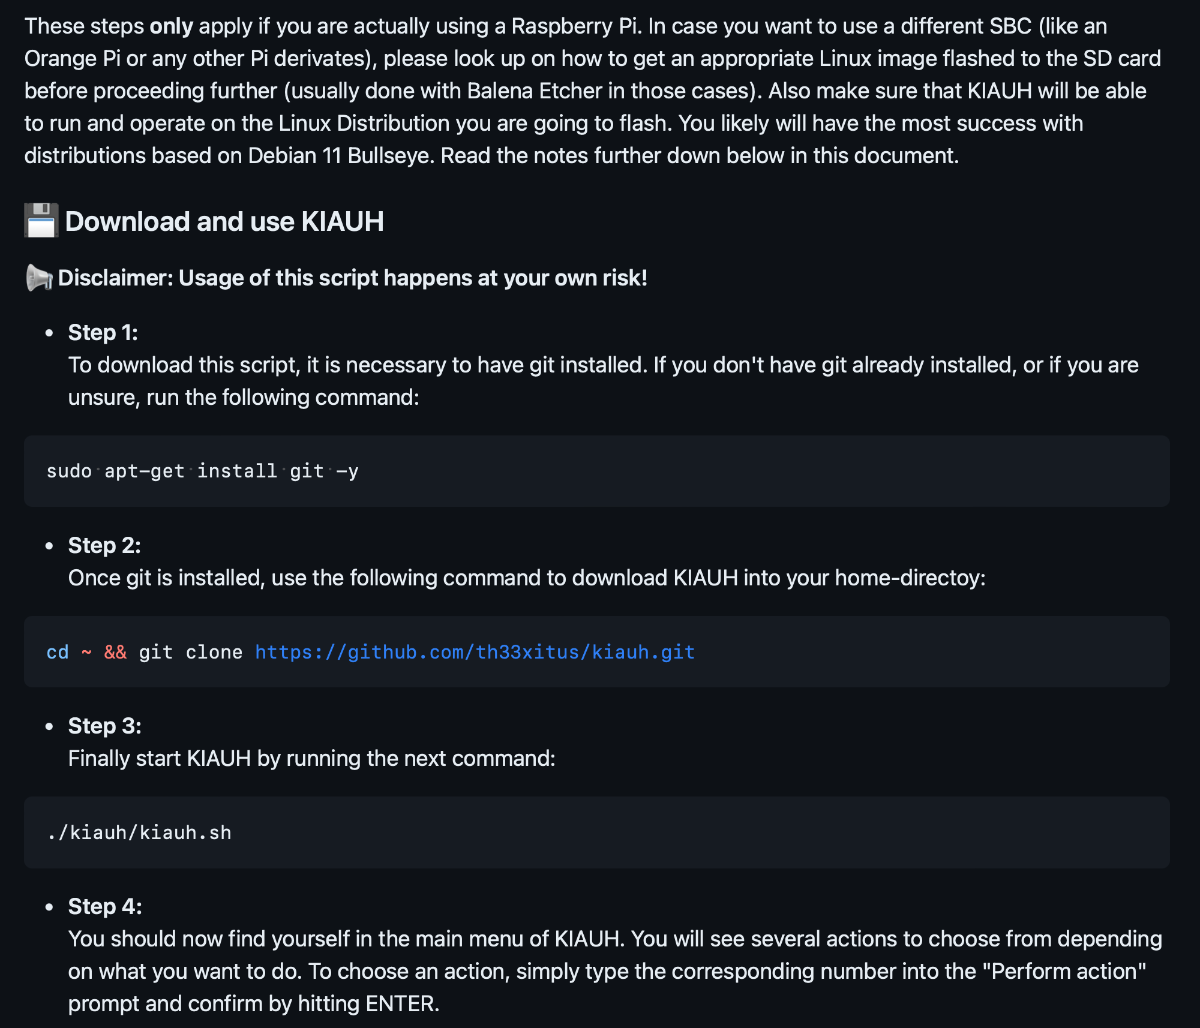
Task: Click inside the sudo apt-get install code block
Action: [x=597, y=471]
